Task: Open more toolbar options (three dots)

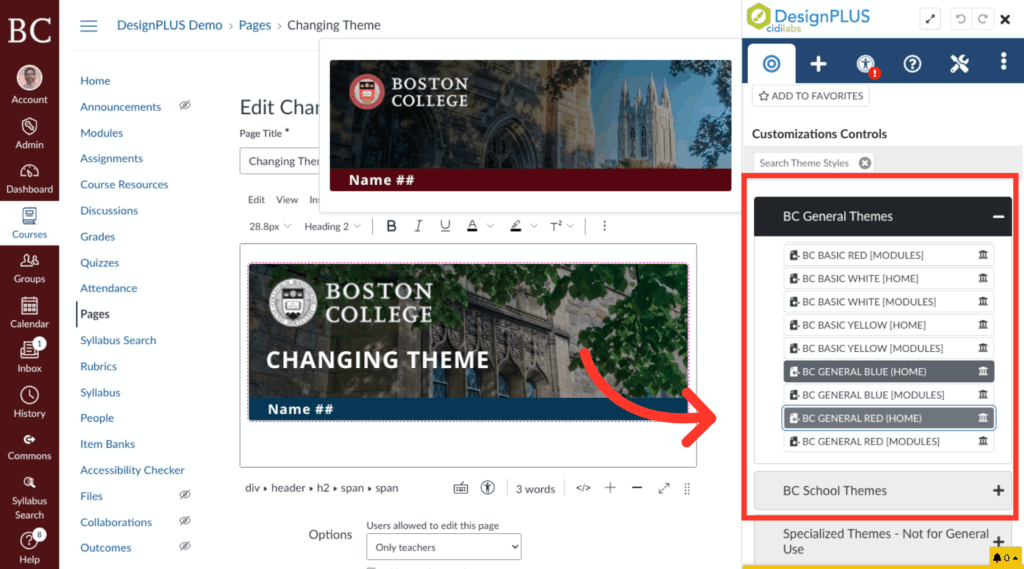Action: pyautogui.click(x=604, y=226)
